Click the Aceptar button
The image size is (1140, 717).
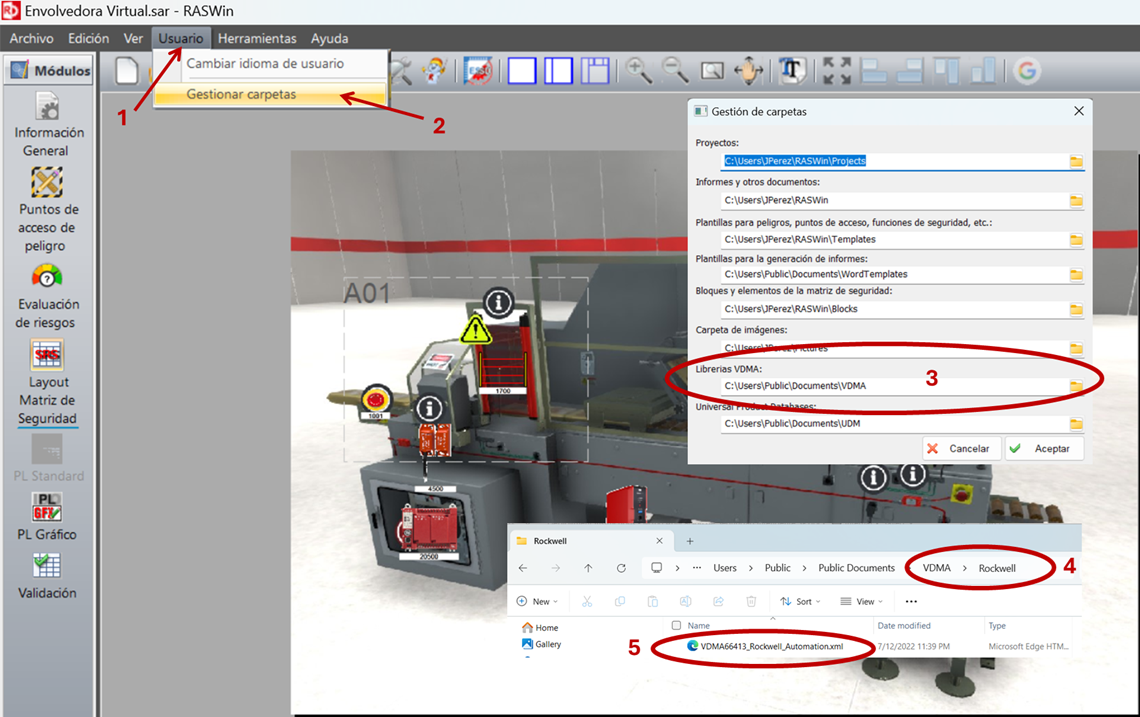pos(1044,449)
